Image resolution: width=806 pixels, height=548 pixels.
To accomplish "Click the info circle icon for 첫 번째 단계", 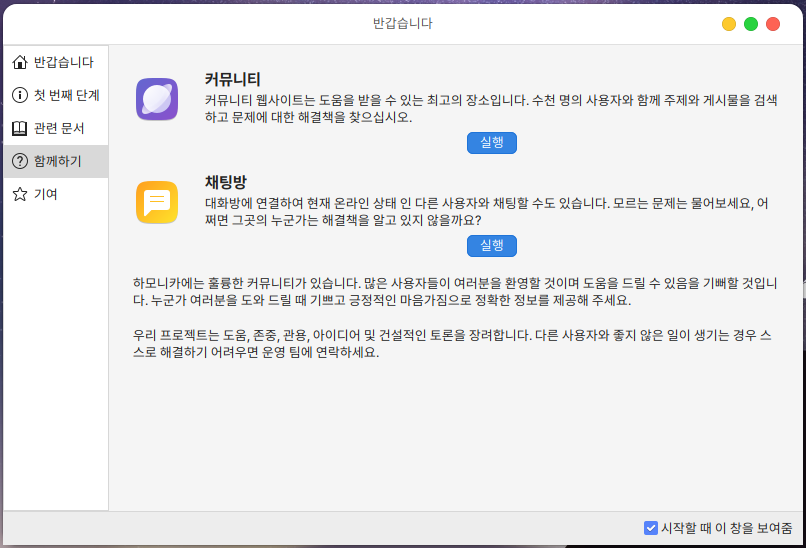I will click(20, 95).
